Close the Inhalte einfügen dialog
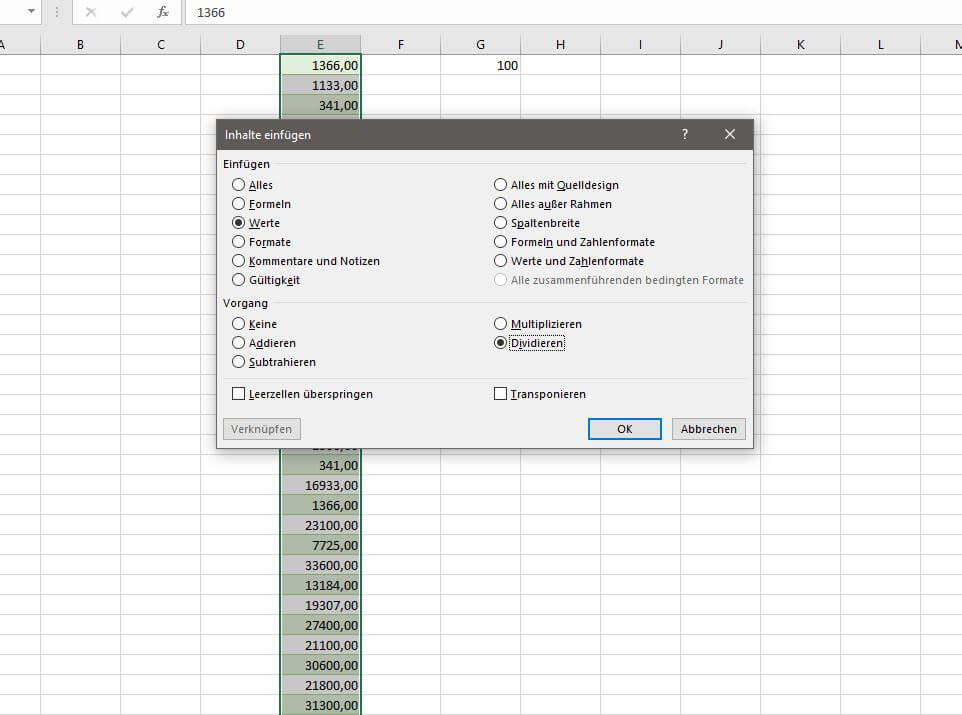This screenshot has height=715, width=962. coord(729,134)
